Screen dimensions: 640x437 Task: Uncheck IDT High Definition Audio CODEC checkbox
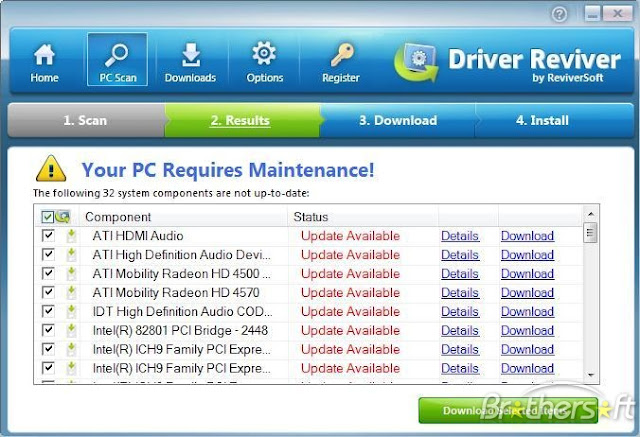tap(48, 311)
